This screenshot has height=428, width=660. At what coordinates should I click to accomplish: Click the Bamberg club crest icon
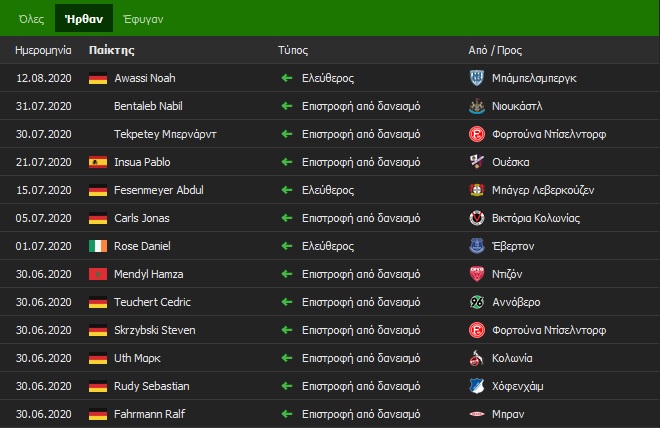click(476, 78)
